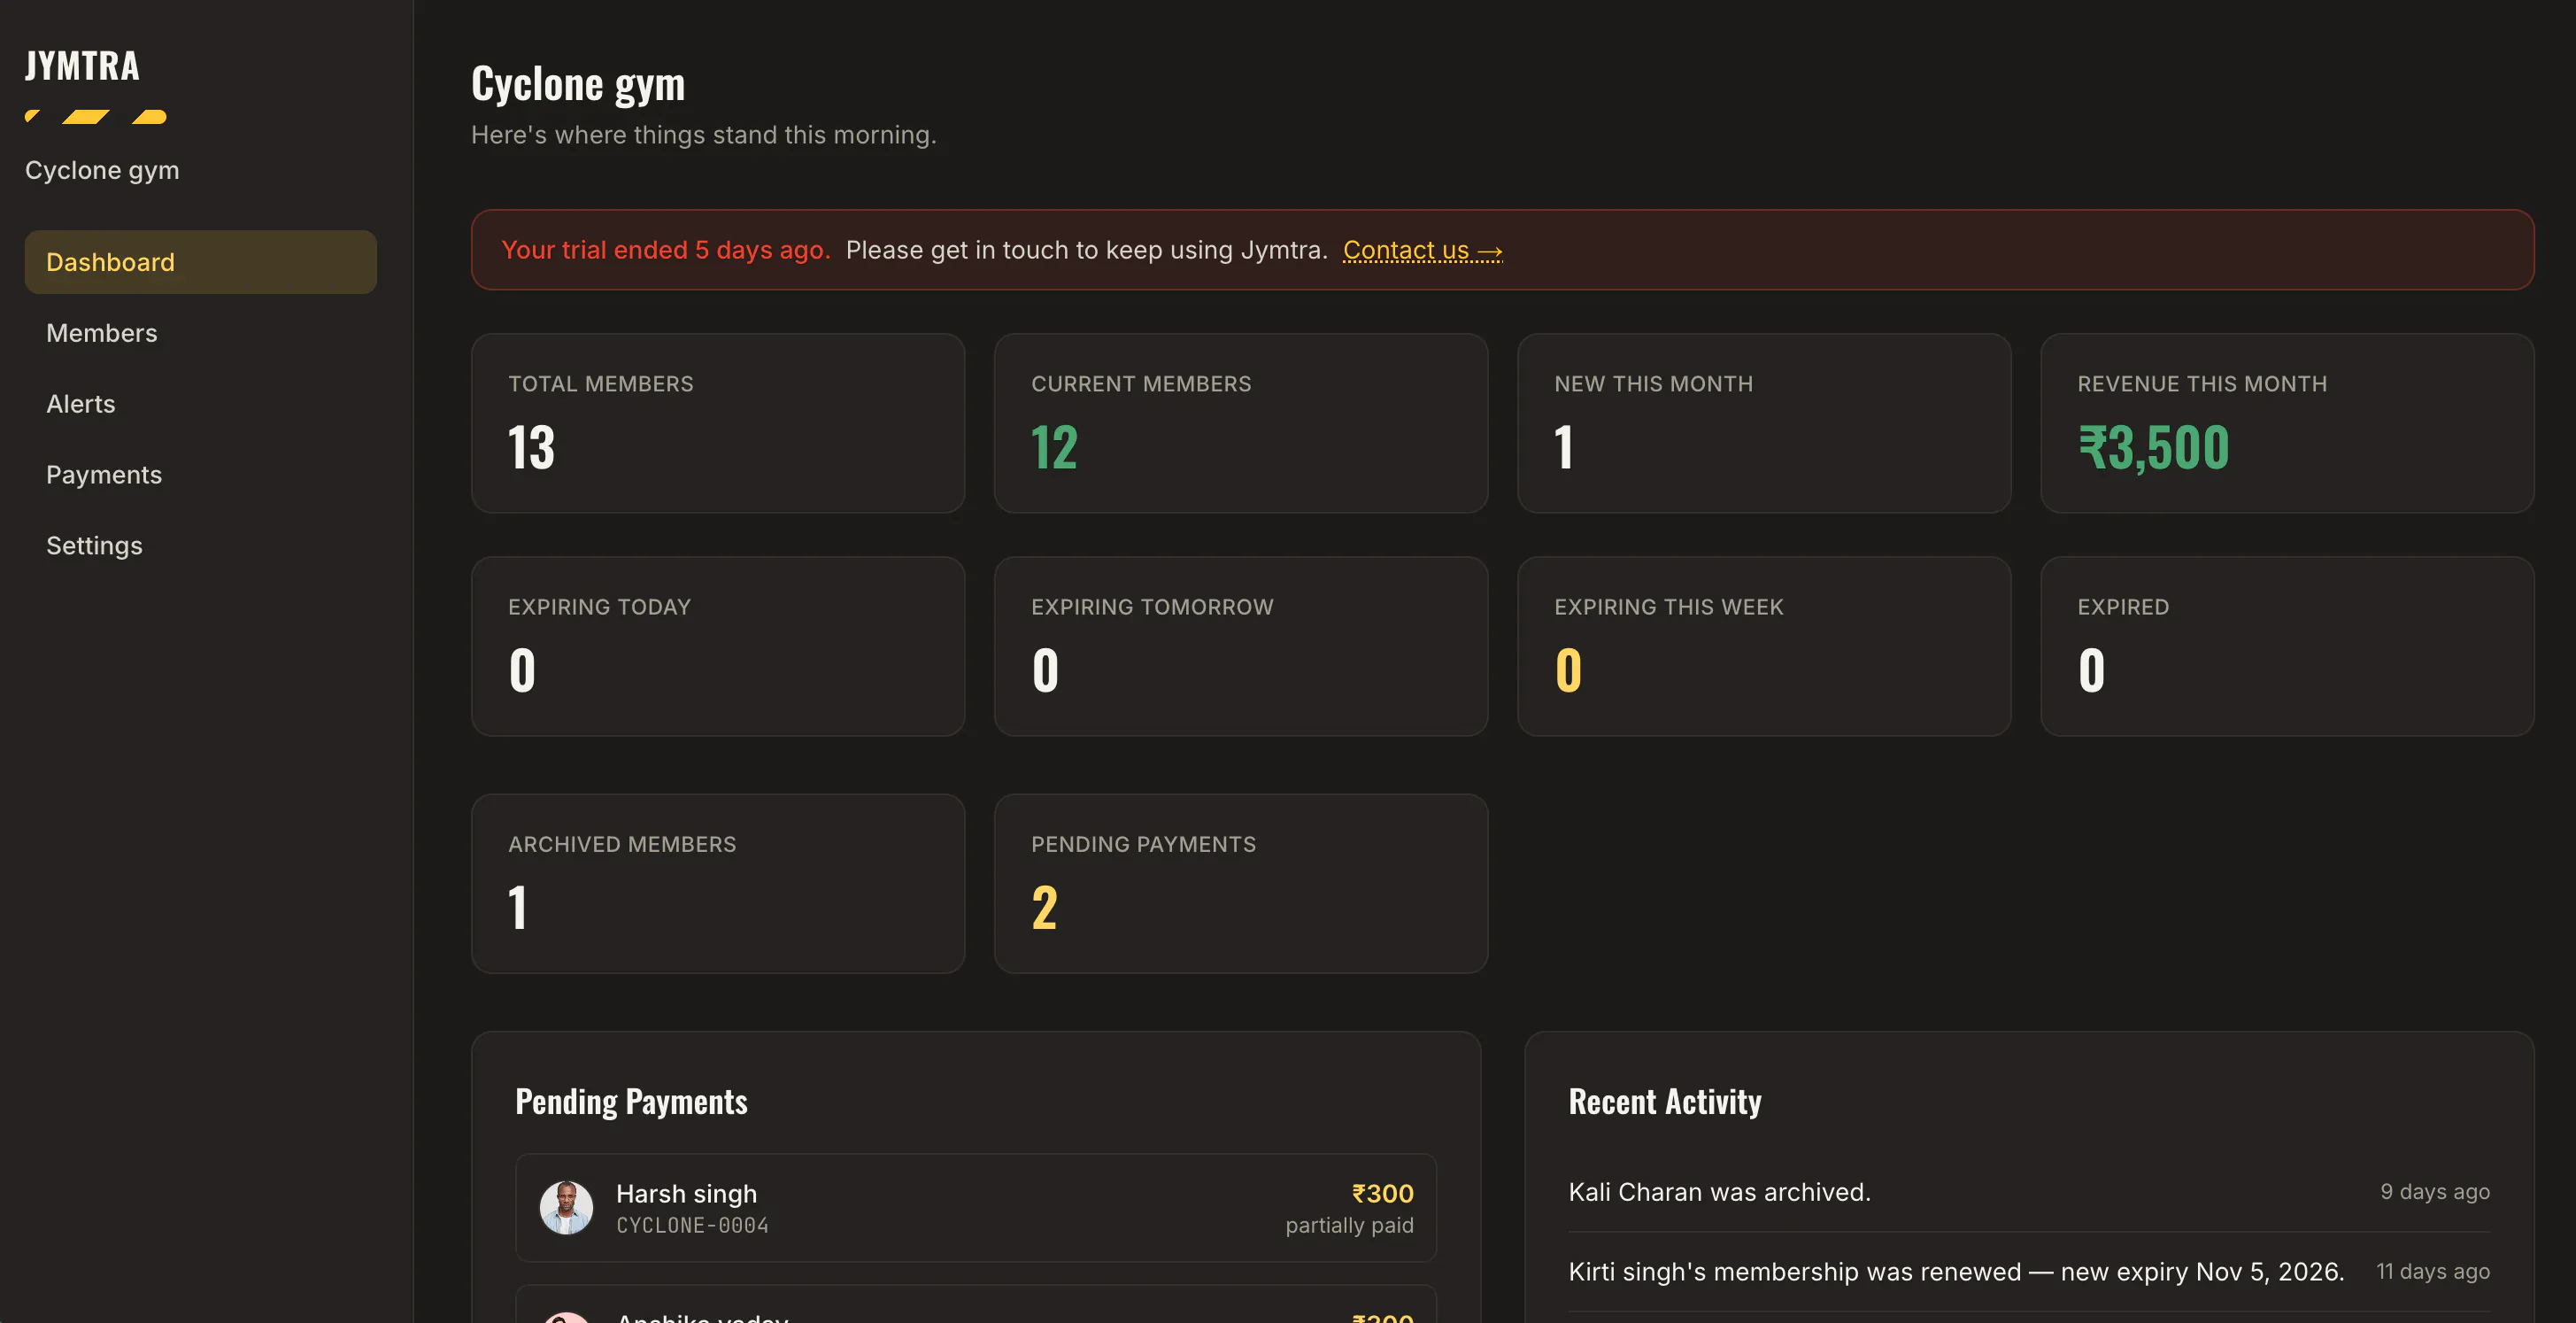Click member ID CYCLONE-0004
The height and width of the screenshot is (1323, 2576).
692,1225
